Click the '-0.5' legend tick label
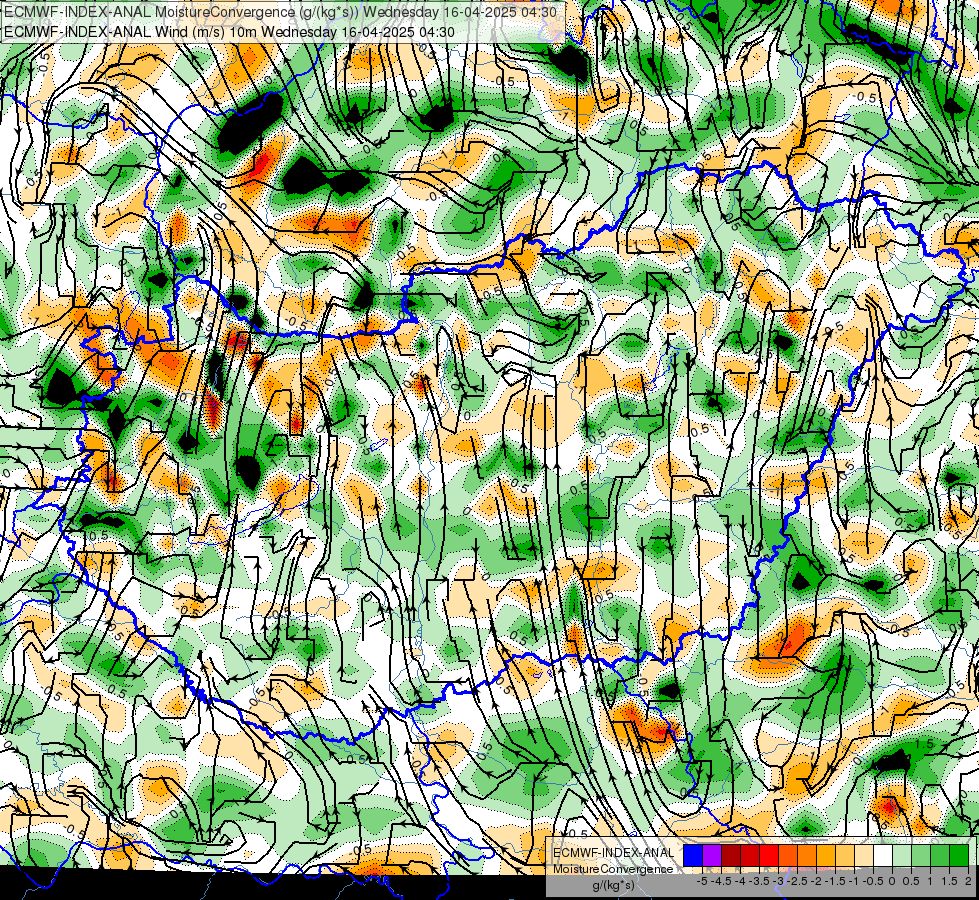 [873, 881]
